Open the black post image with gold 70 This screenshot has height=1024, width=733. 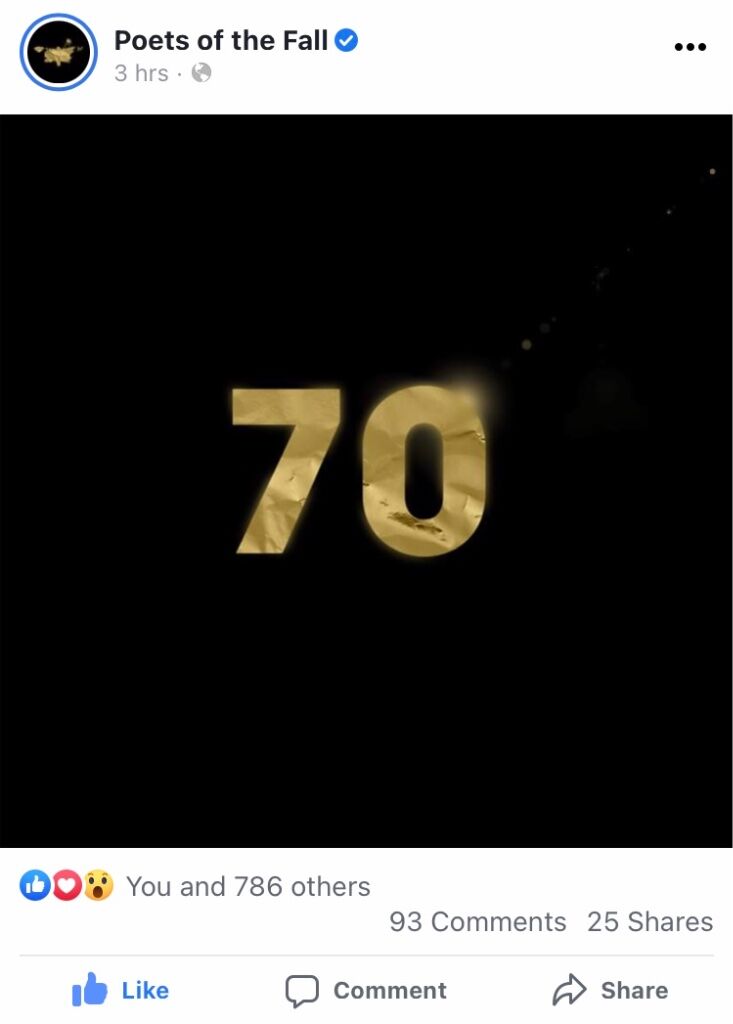click(366, 481)
